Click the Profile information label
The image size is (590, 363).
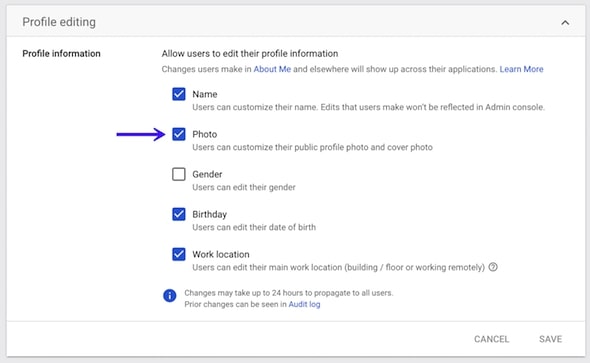[61, 53]
